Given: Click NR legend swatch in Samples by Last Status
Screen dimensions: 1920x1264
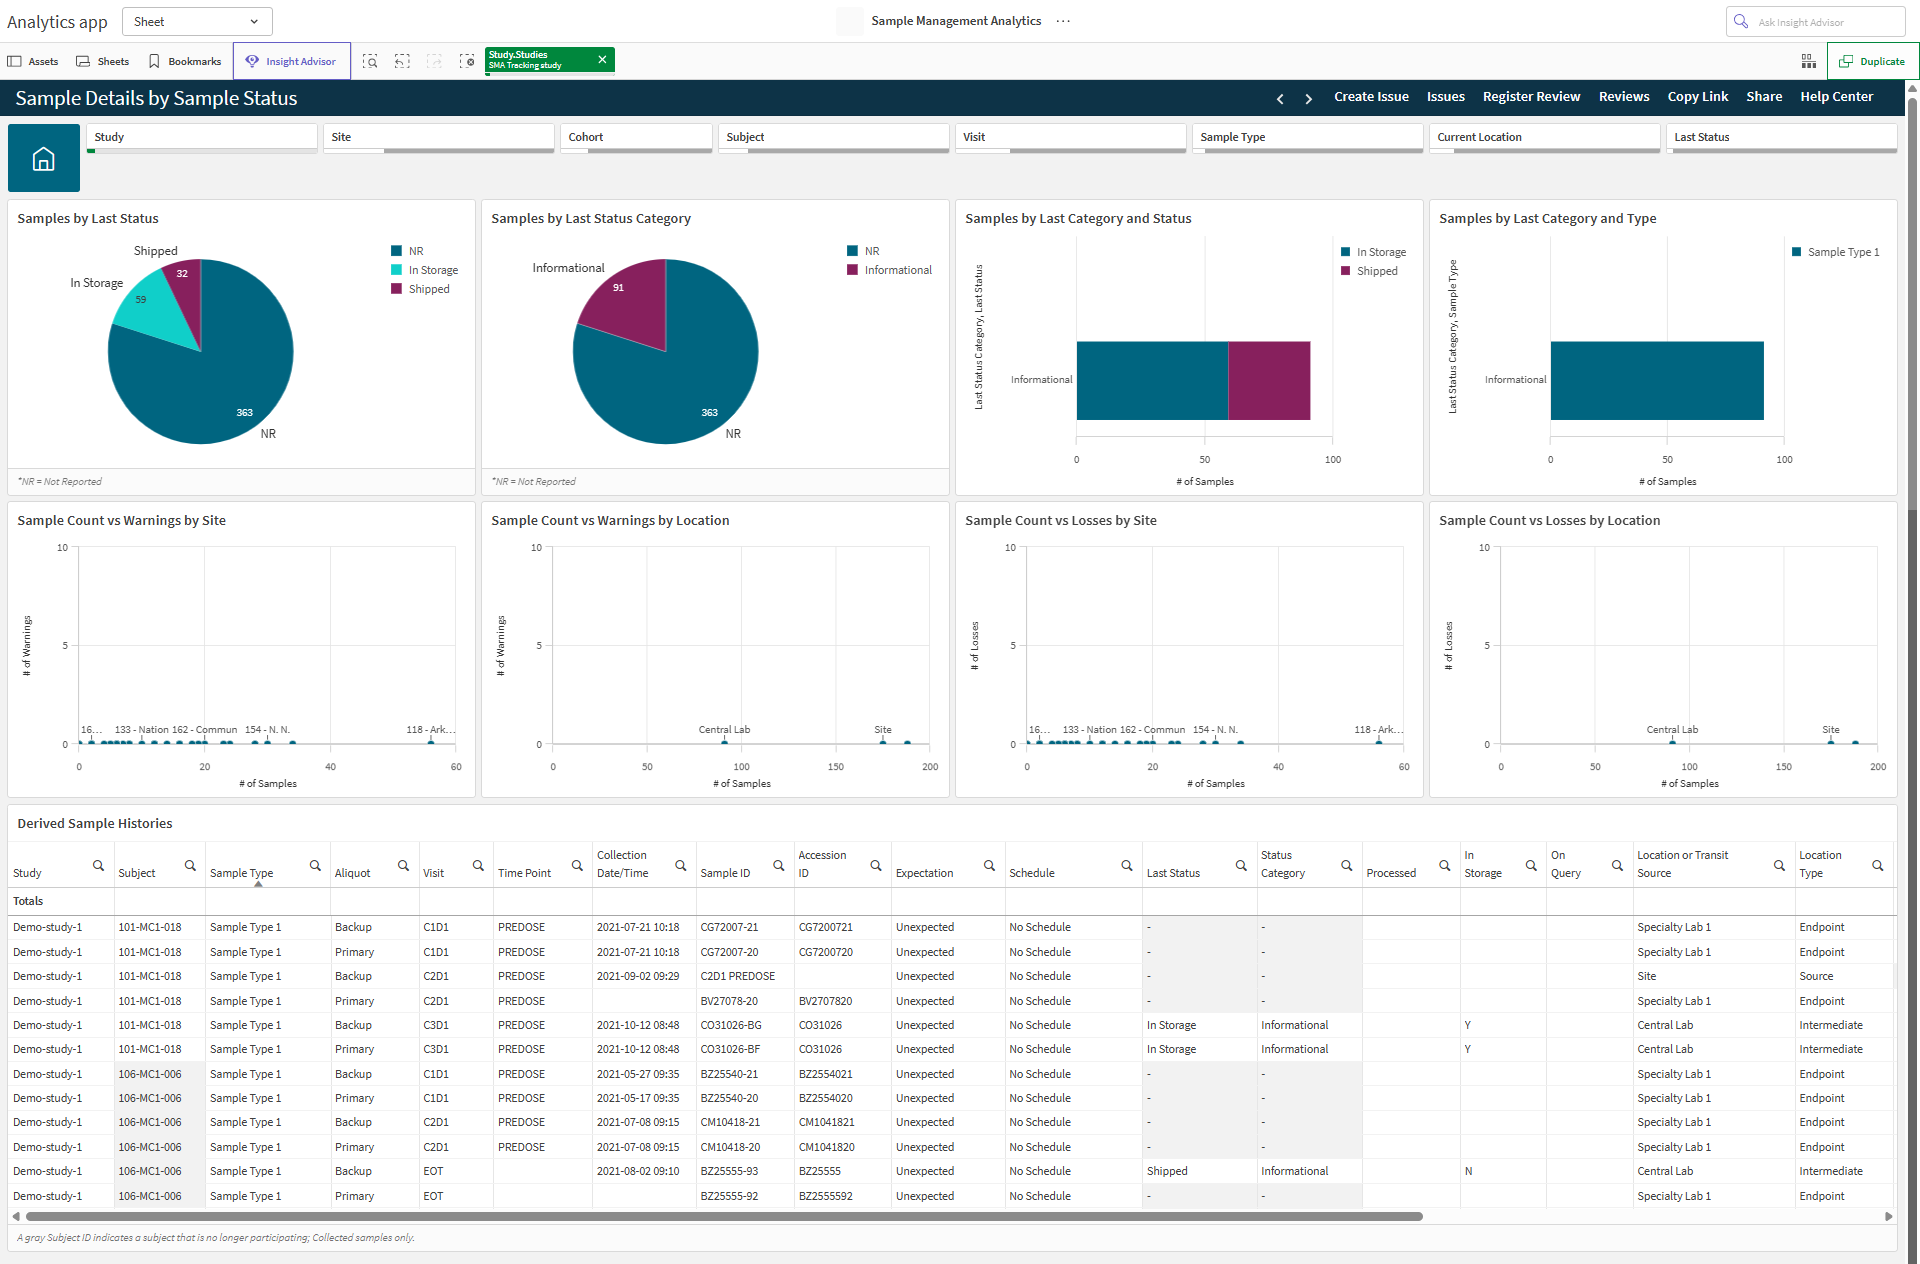Looking at the screenshot, I should click(x=397, y=251).
